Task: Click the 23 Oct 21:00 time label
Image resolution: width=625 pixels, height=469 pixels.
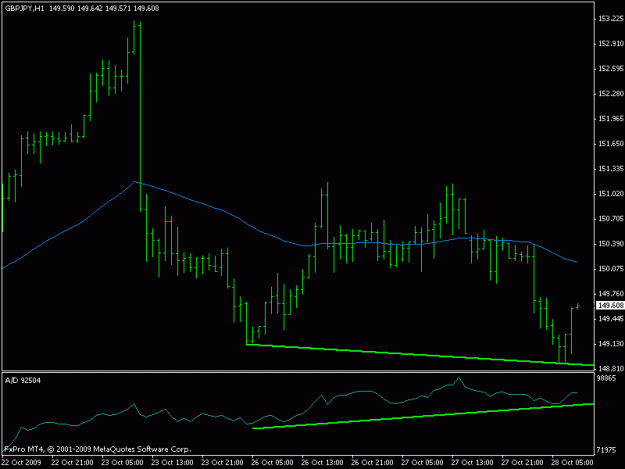Action: coord(222,463)
